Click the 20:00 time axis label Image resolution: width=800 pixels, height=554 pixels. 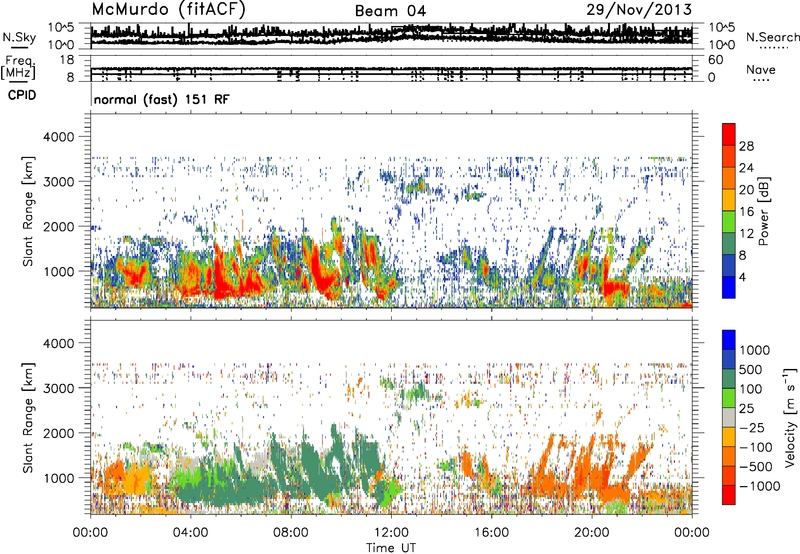click(591, 533)
